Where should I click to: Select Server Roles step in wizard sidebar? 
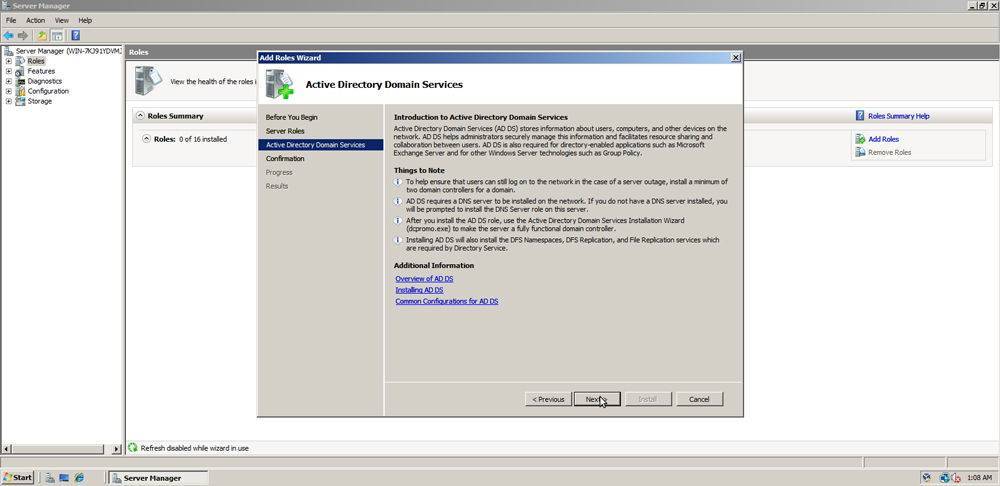[285, 131]
